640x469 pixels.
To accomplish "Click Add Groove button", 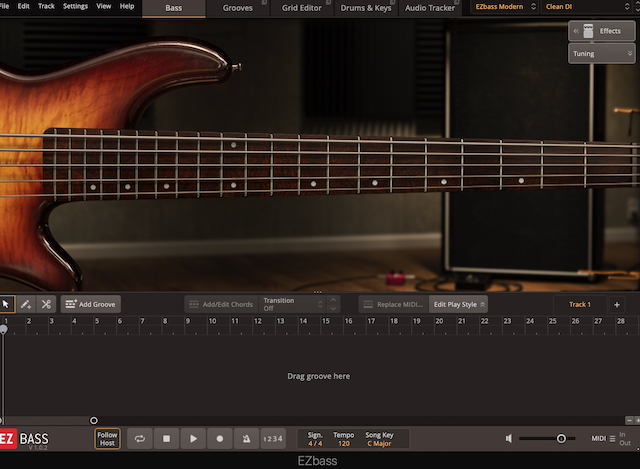I will tap(91, 305).
